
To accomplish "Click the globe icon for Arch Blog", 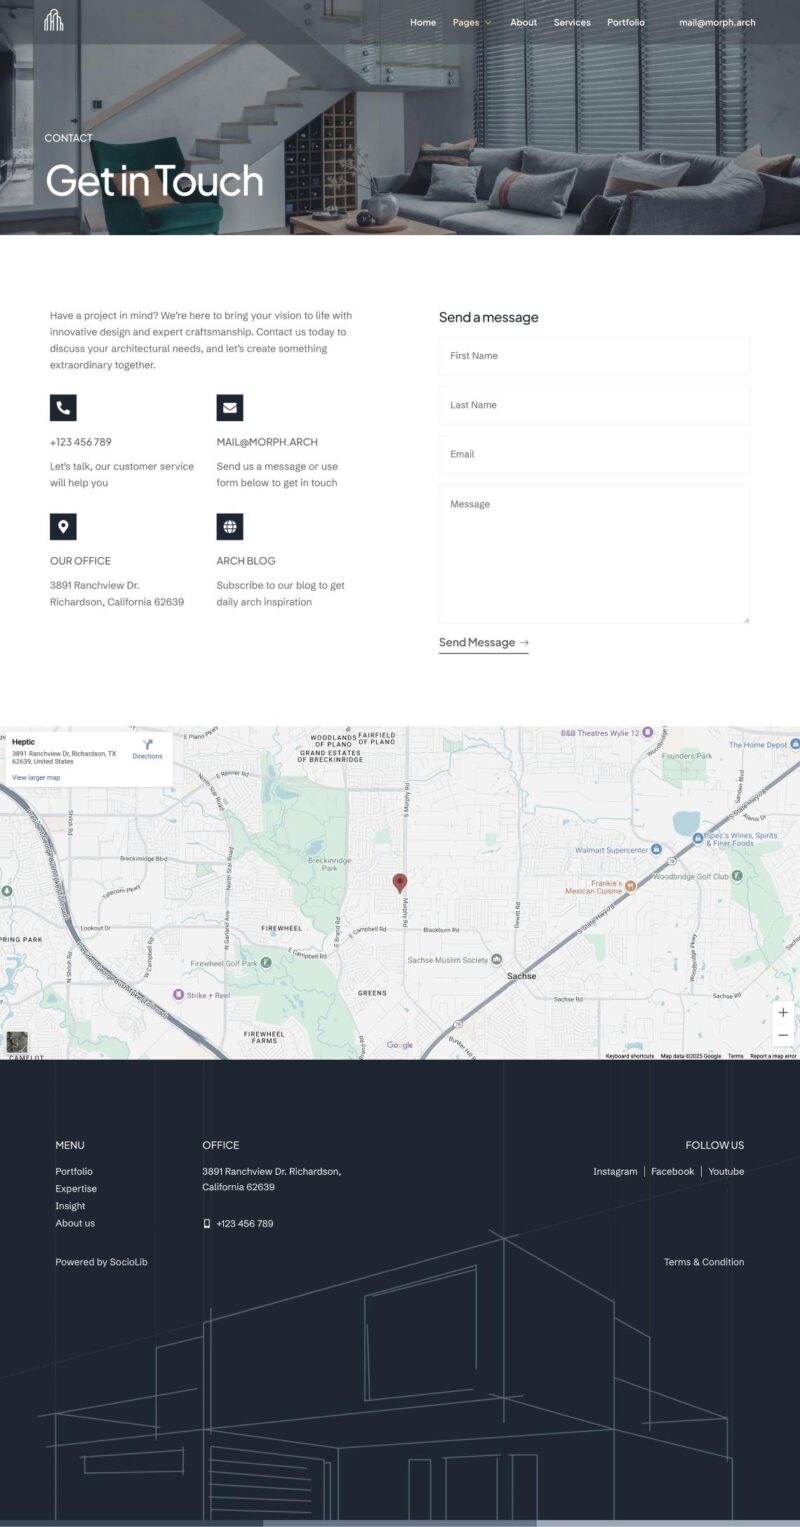I will pos(230,527).
